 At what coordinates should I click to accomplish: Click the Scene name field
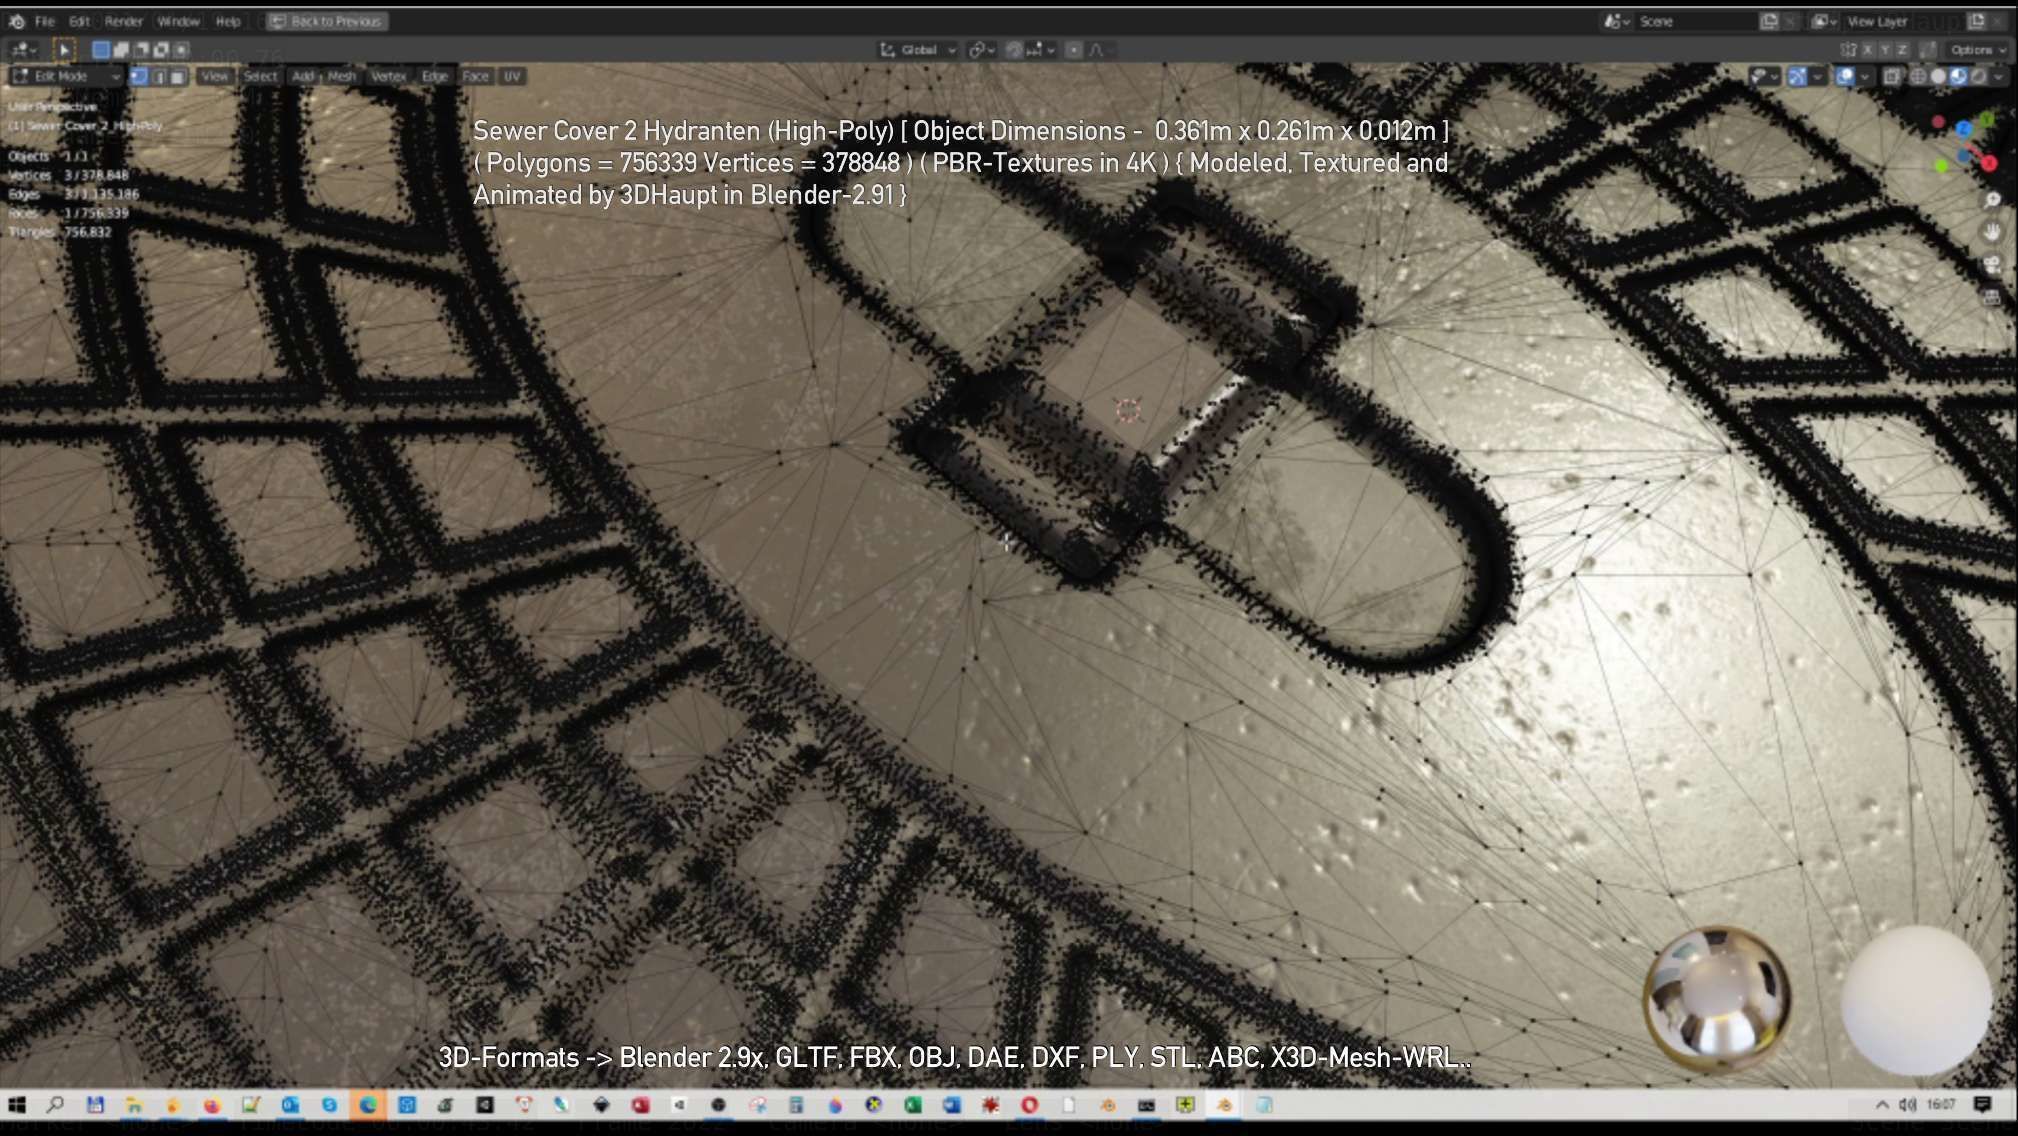1695,21
